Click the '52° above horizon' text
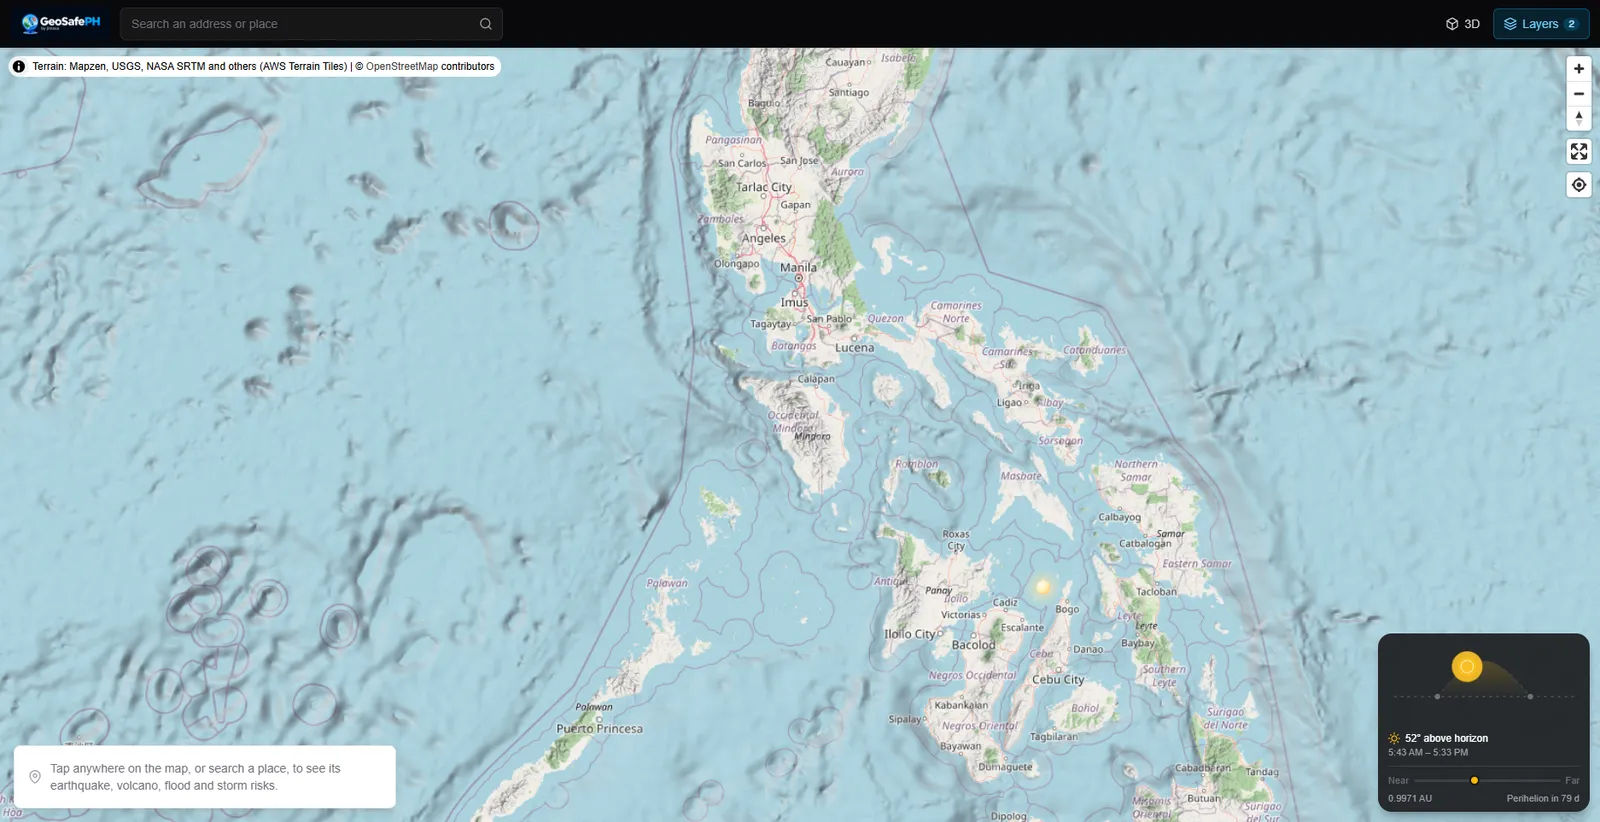Image resolution: width=1600 pixels, height=822 pixels. click(x=1446, y=738)
